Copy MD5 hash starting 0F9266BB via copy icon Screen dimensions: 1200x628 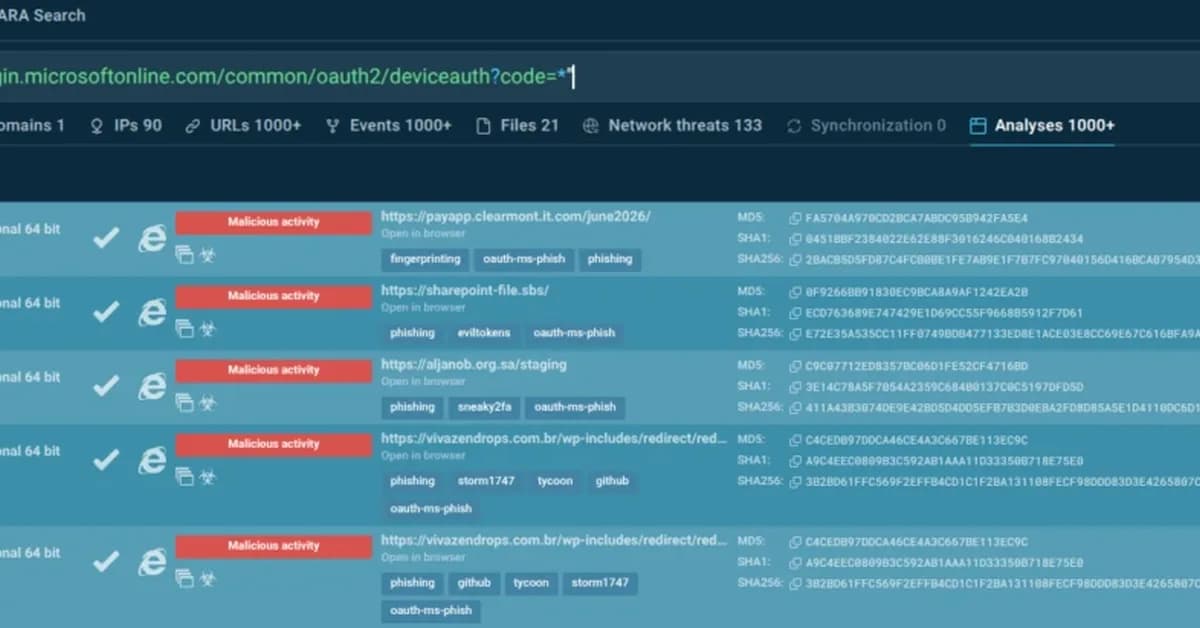(795, 292)
